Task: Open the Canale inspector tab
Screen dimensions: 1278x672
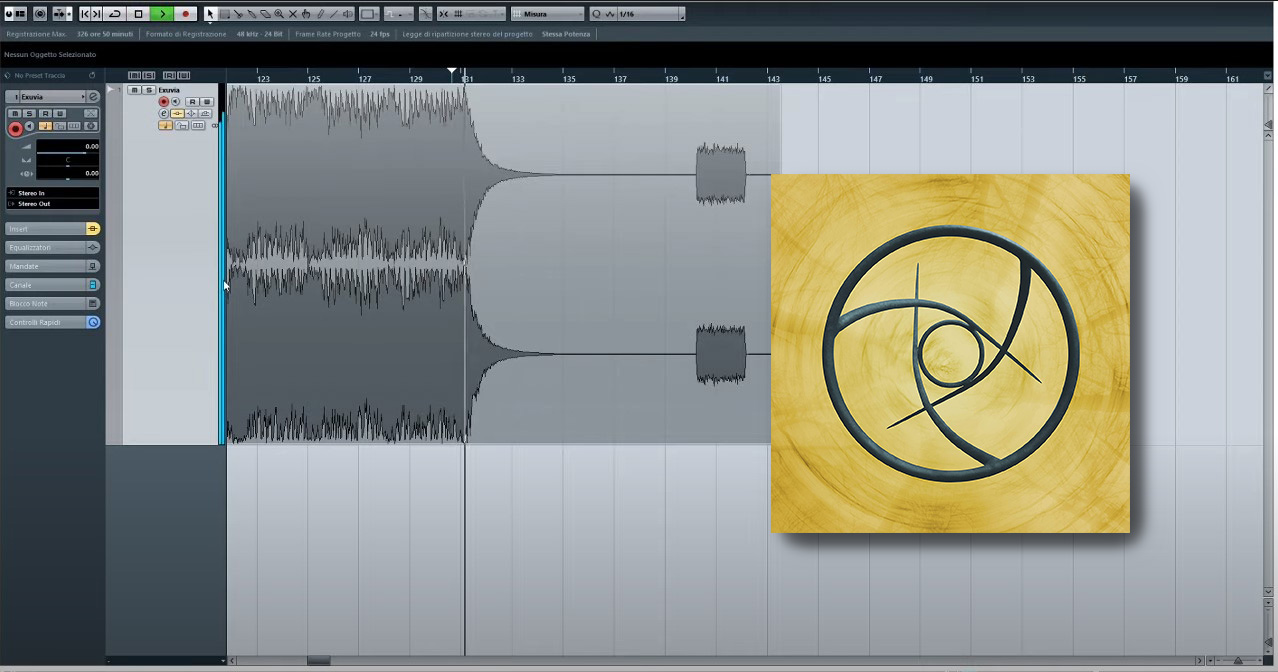Action: tap(46, 285)
